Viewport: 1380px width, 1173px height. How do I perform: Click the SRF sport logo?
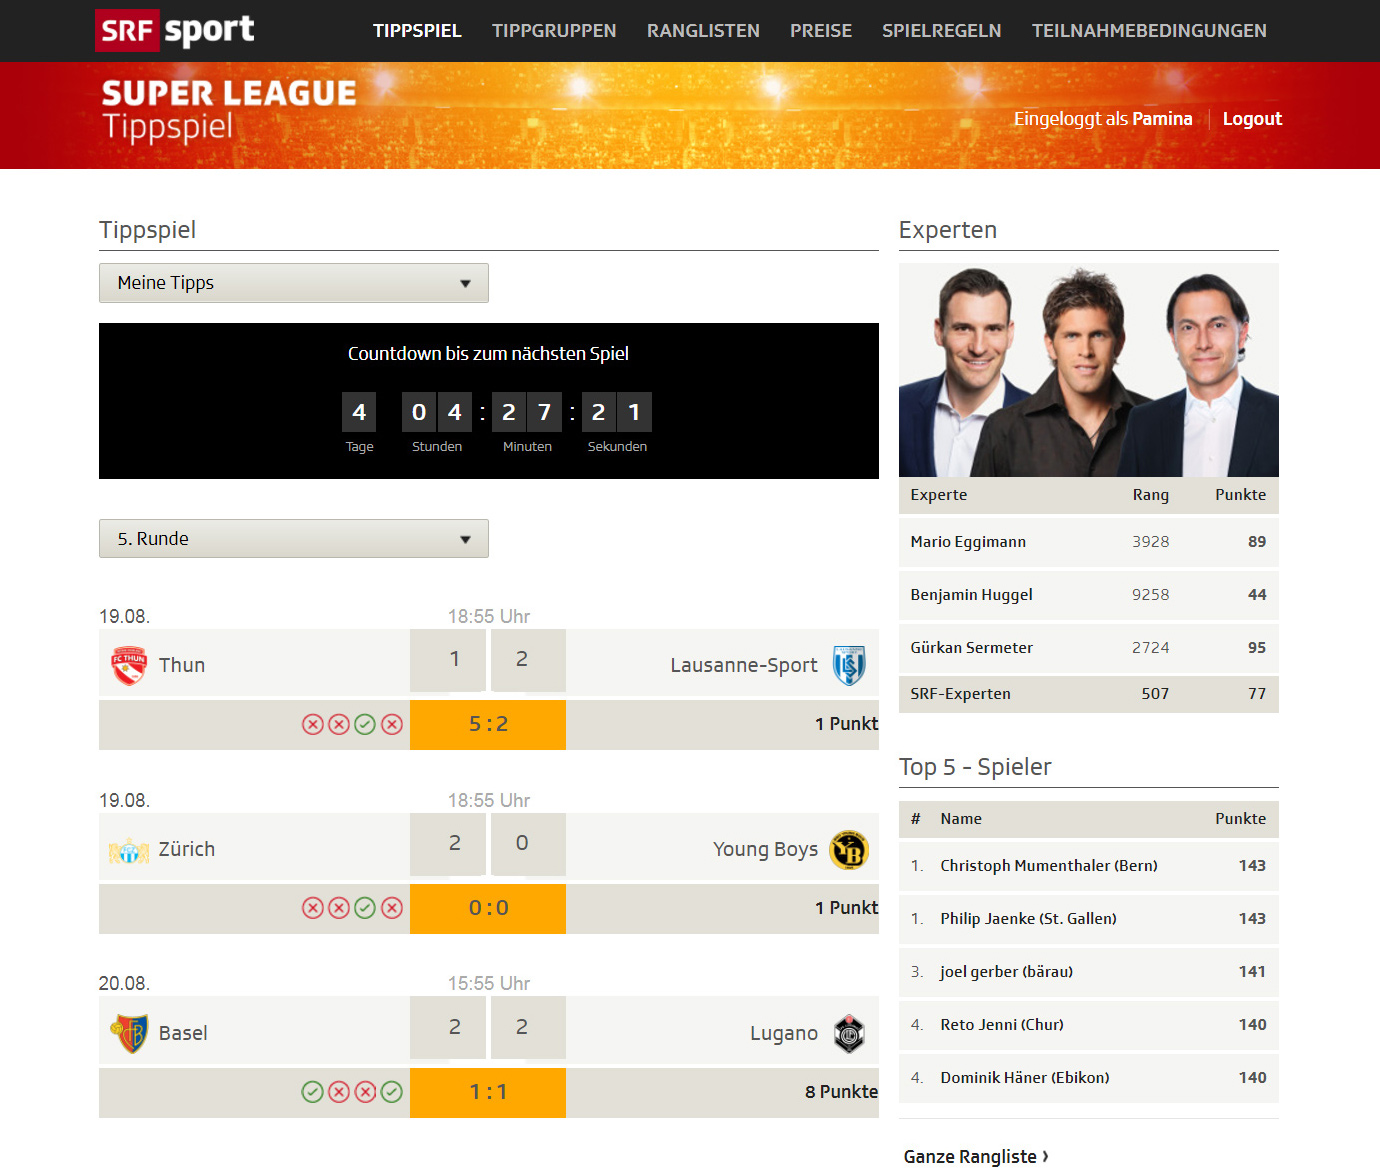click(175, 30)
